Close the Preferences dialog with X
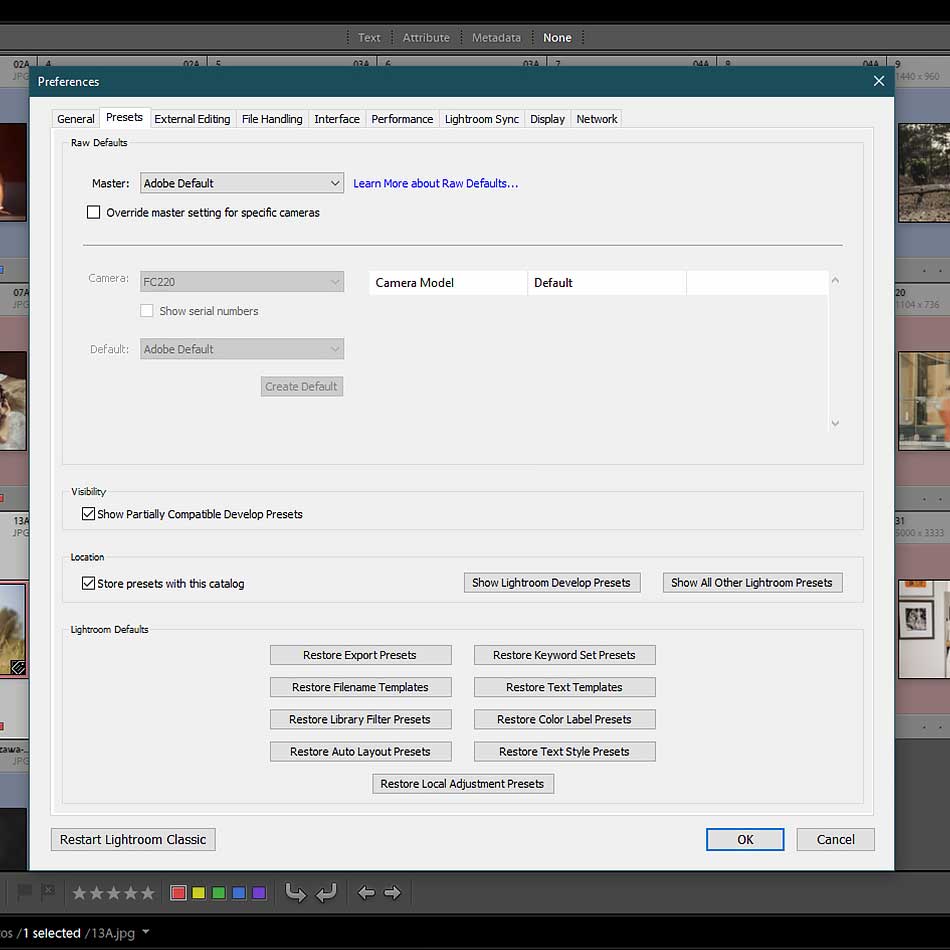 tap(879, 81)
